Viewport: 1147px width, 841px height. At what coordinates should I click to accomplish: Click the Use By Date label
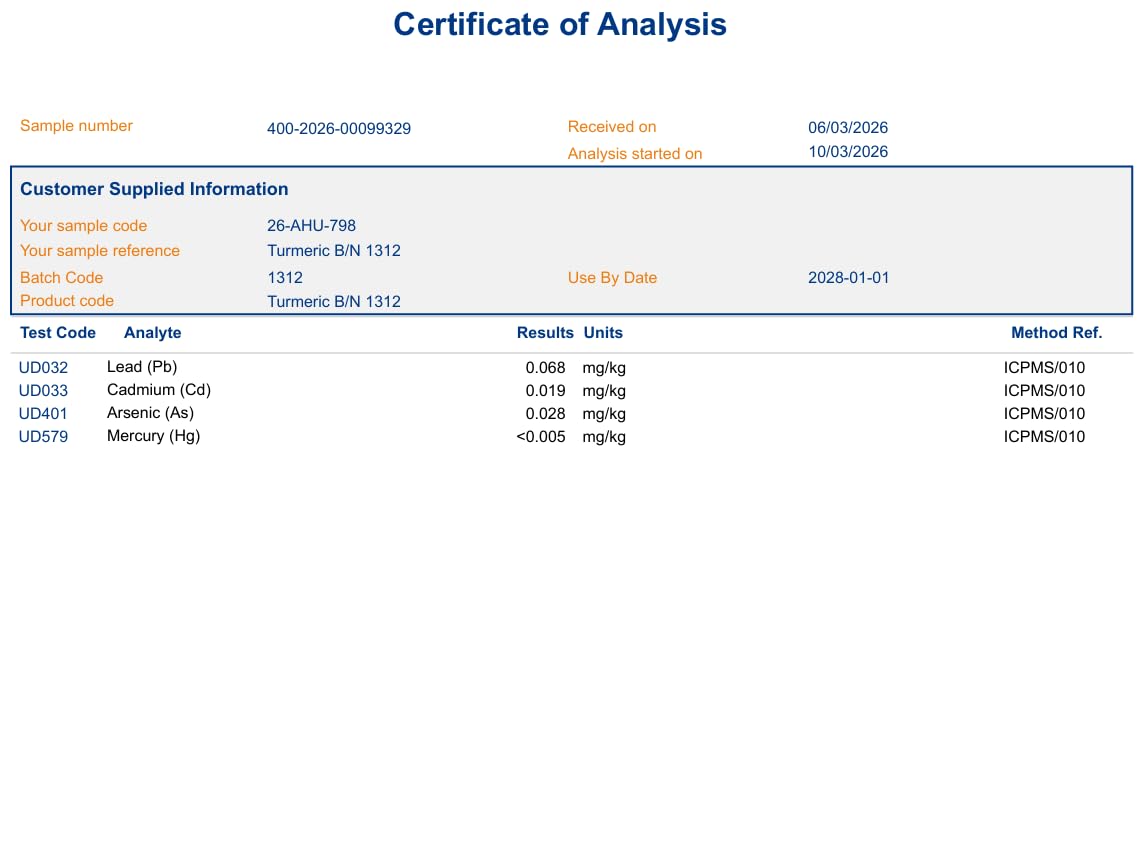point(612,278)
